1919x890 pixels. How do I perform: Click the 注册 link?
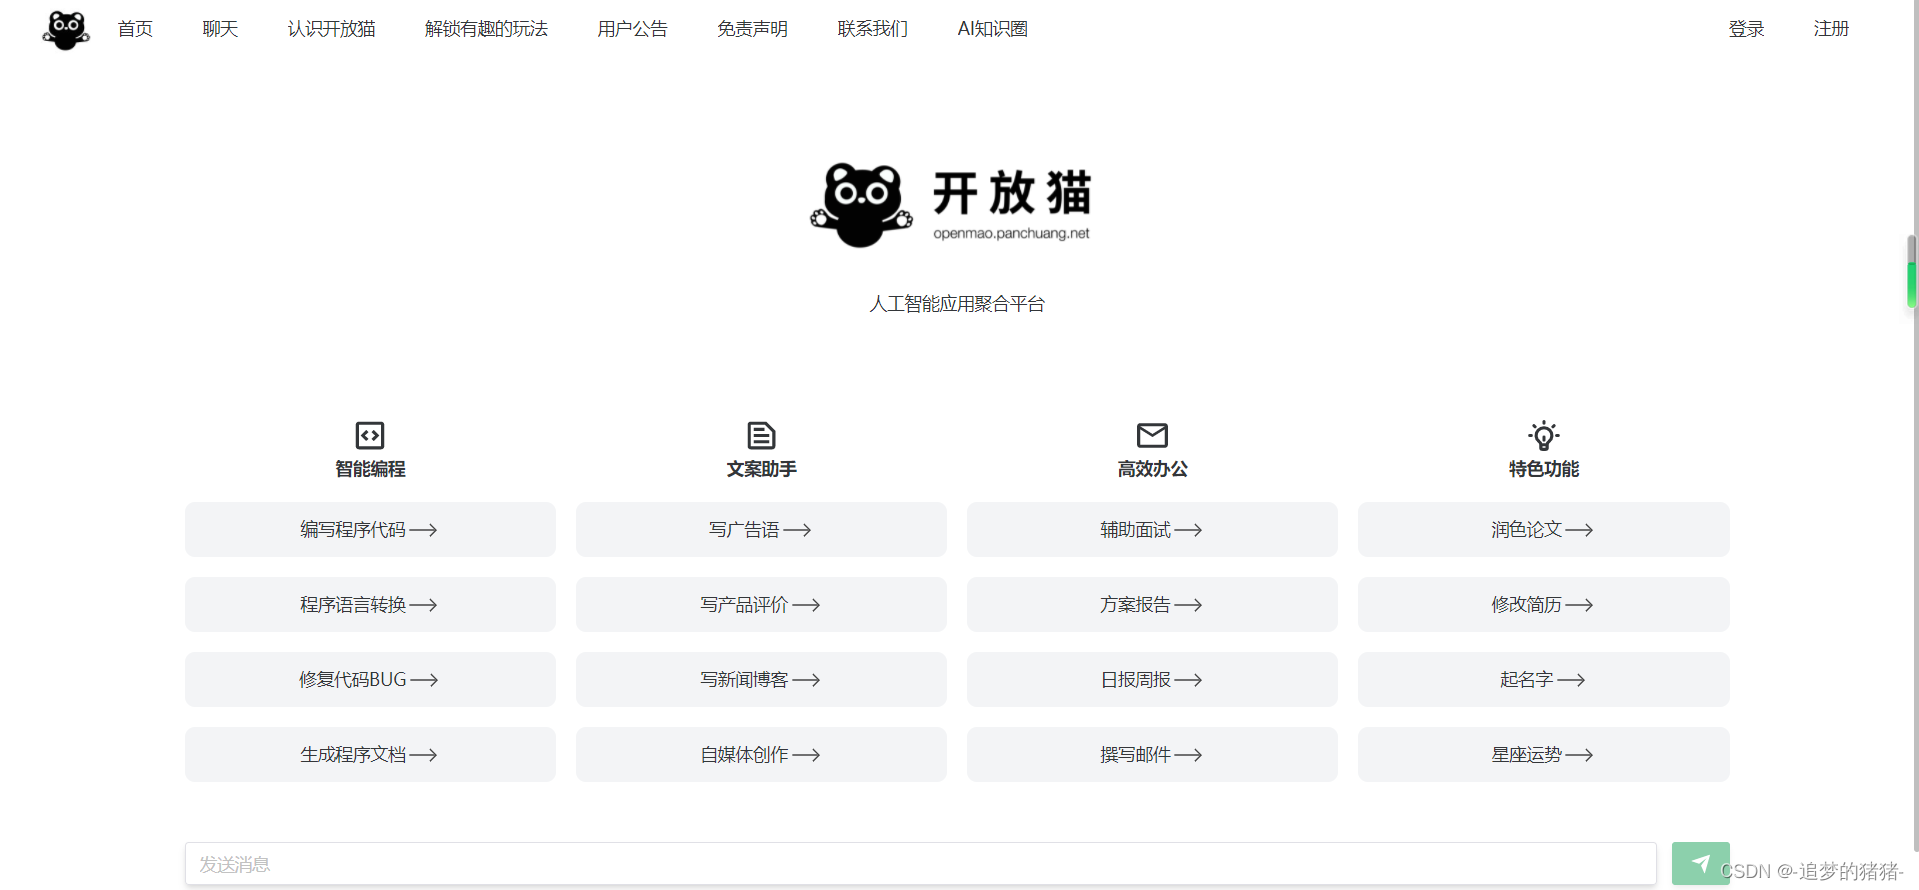(x=1831, y=29)
